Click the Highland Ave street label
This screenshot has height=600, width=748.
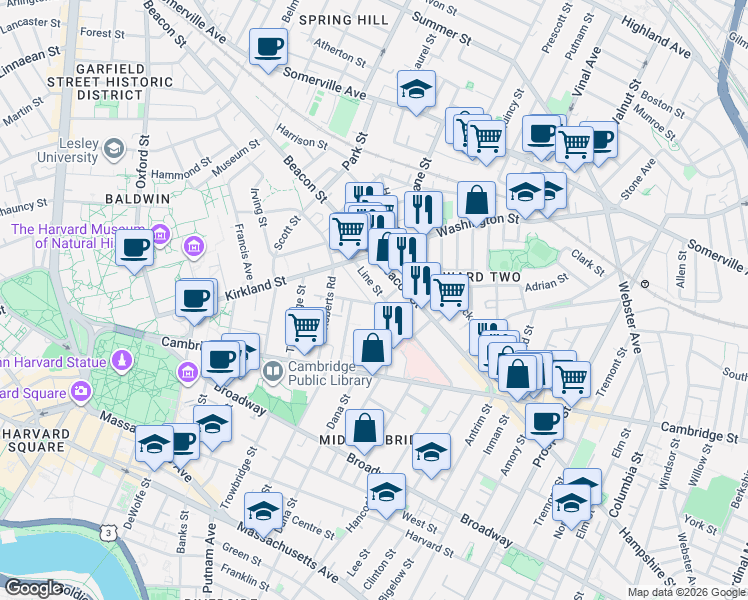click(656, 37)
